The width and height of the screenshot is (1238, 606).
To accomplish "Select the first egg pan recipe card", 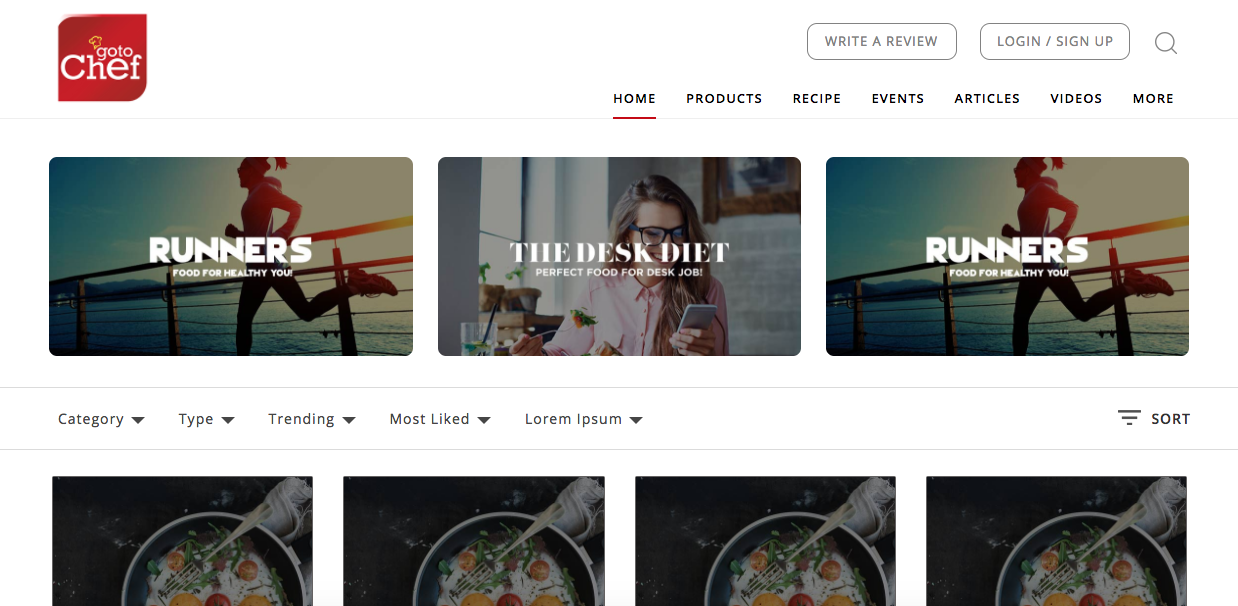I will pos(182,540).
